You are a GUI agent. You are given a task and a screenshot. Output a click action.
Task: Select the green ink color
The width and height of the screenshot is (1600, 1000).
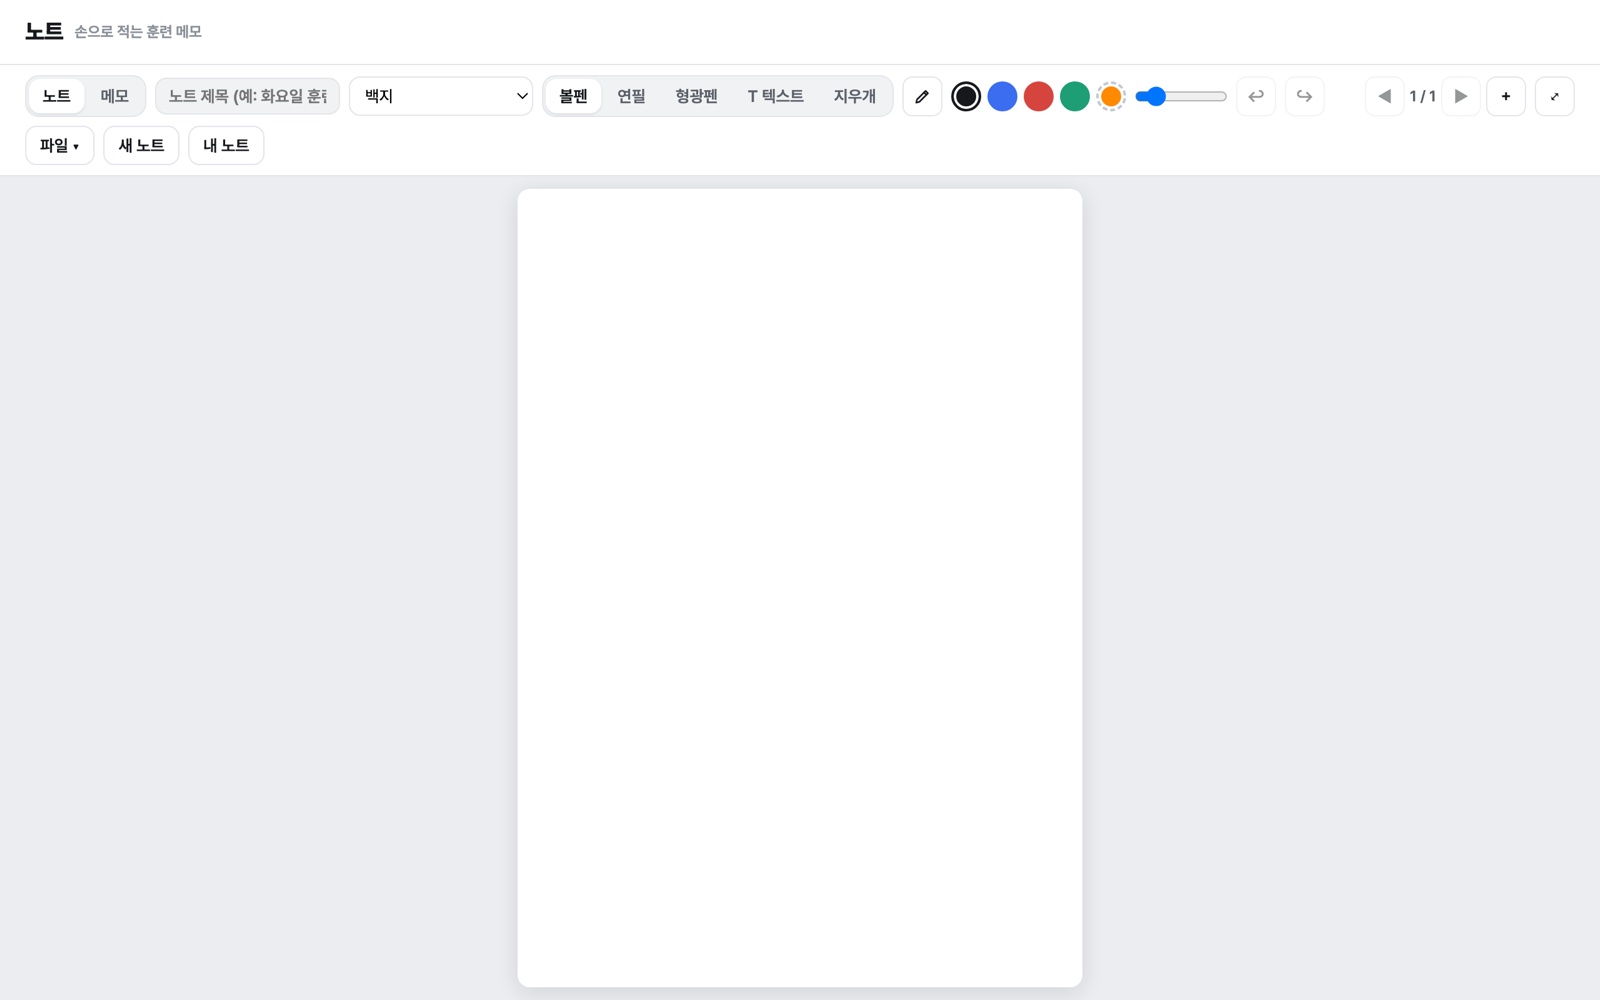click(1074, 96)
